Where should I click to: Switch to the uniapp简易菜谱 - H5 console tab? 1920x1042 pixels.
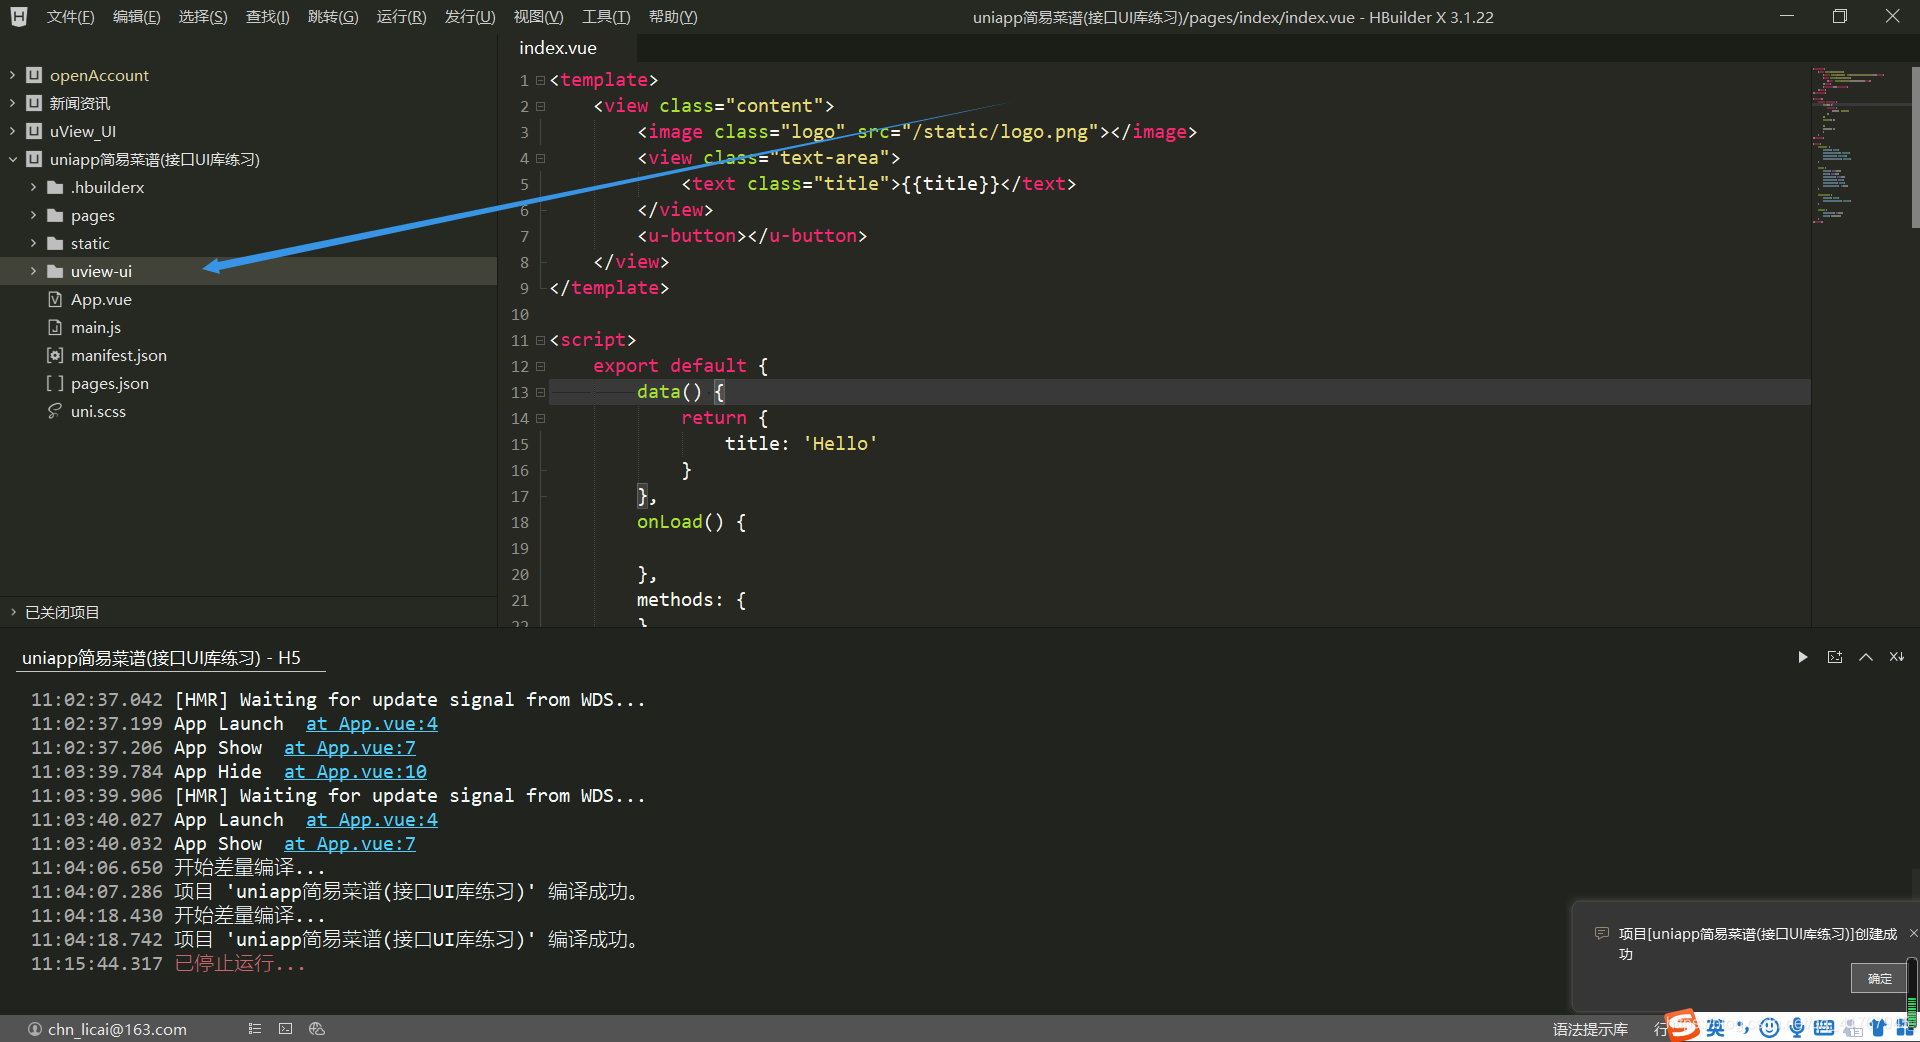pos(161,658)
